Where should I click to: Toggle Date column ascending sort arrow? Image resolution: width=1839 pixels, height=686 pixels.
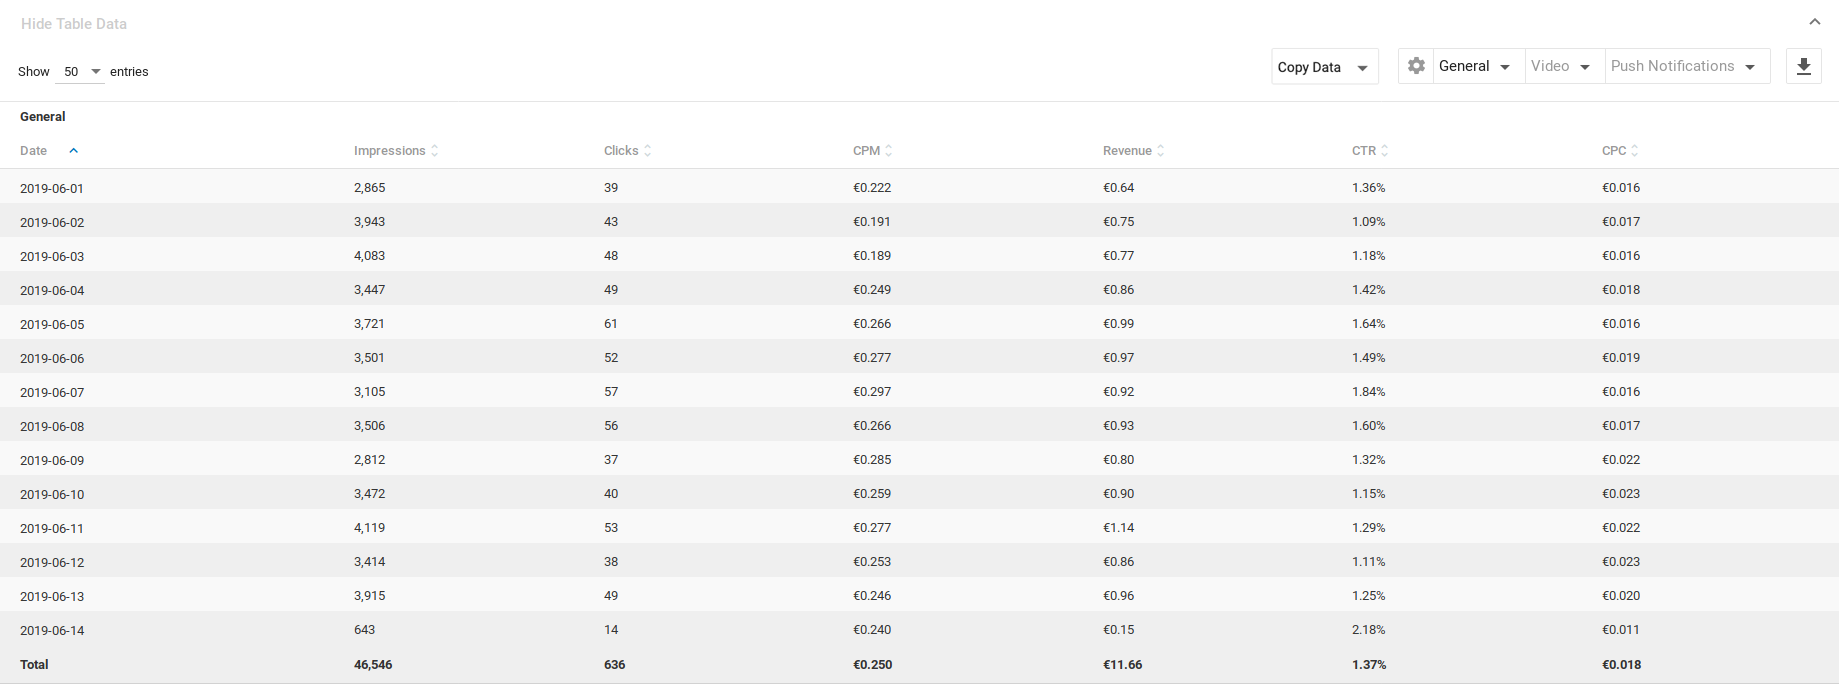[x=74, y=151]
